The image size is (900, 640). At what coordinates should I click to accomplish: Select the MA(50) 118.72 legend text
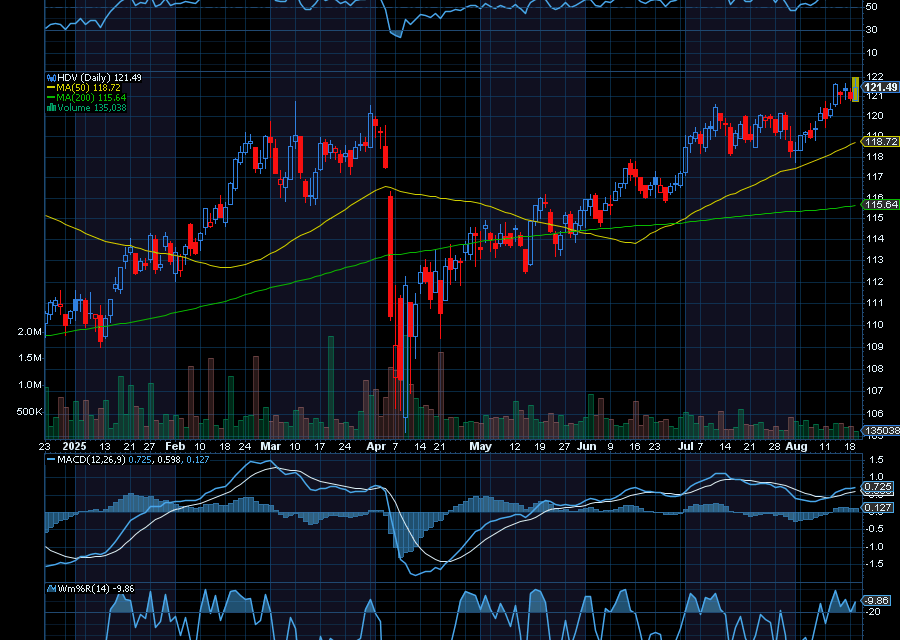(87, 88)
